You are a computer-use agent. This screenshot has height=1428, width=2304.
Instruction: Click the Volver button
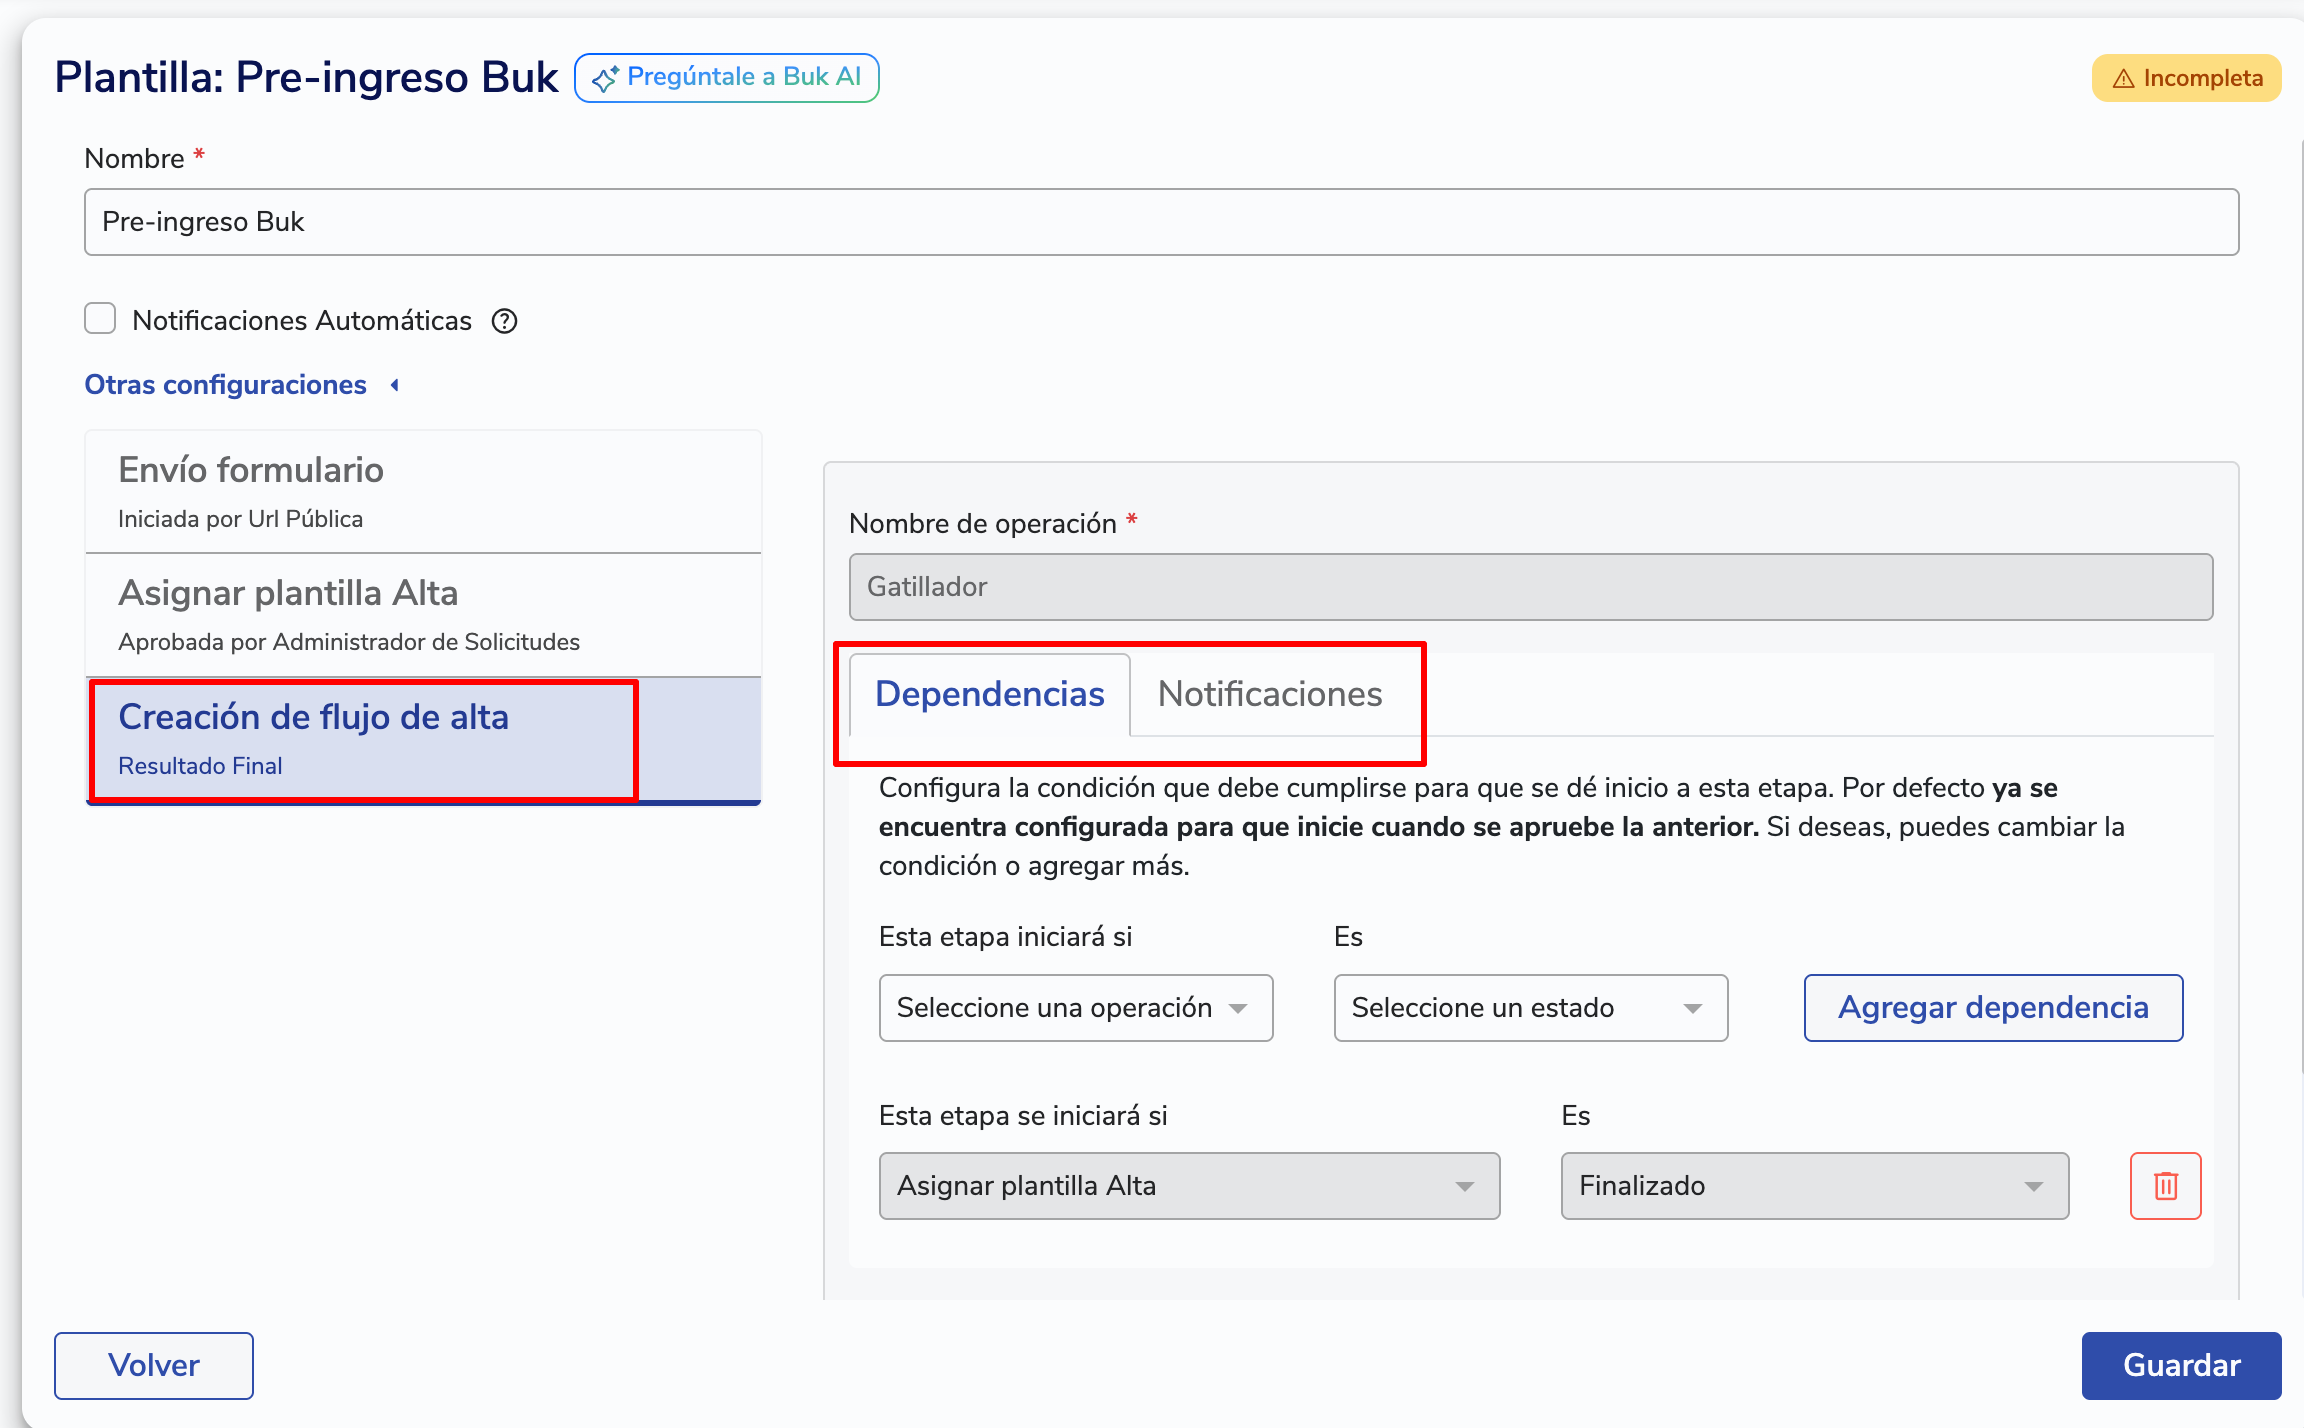[x=153, y=1365]
